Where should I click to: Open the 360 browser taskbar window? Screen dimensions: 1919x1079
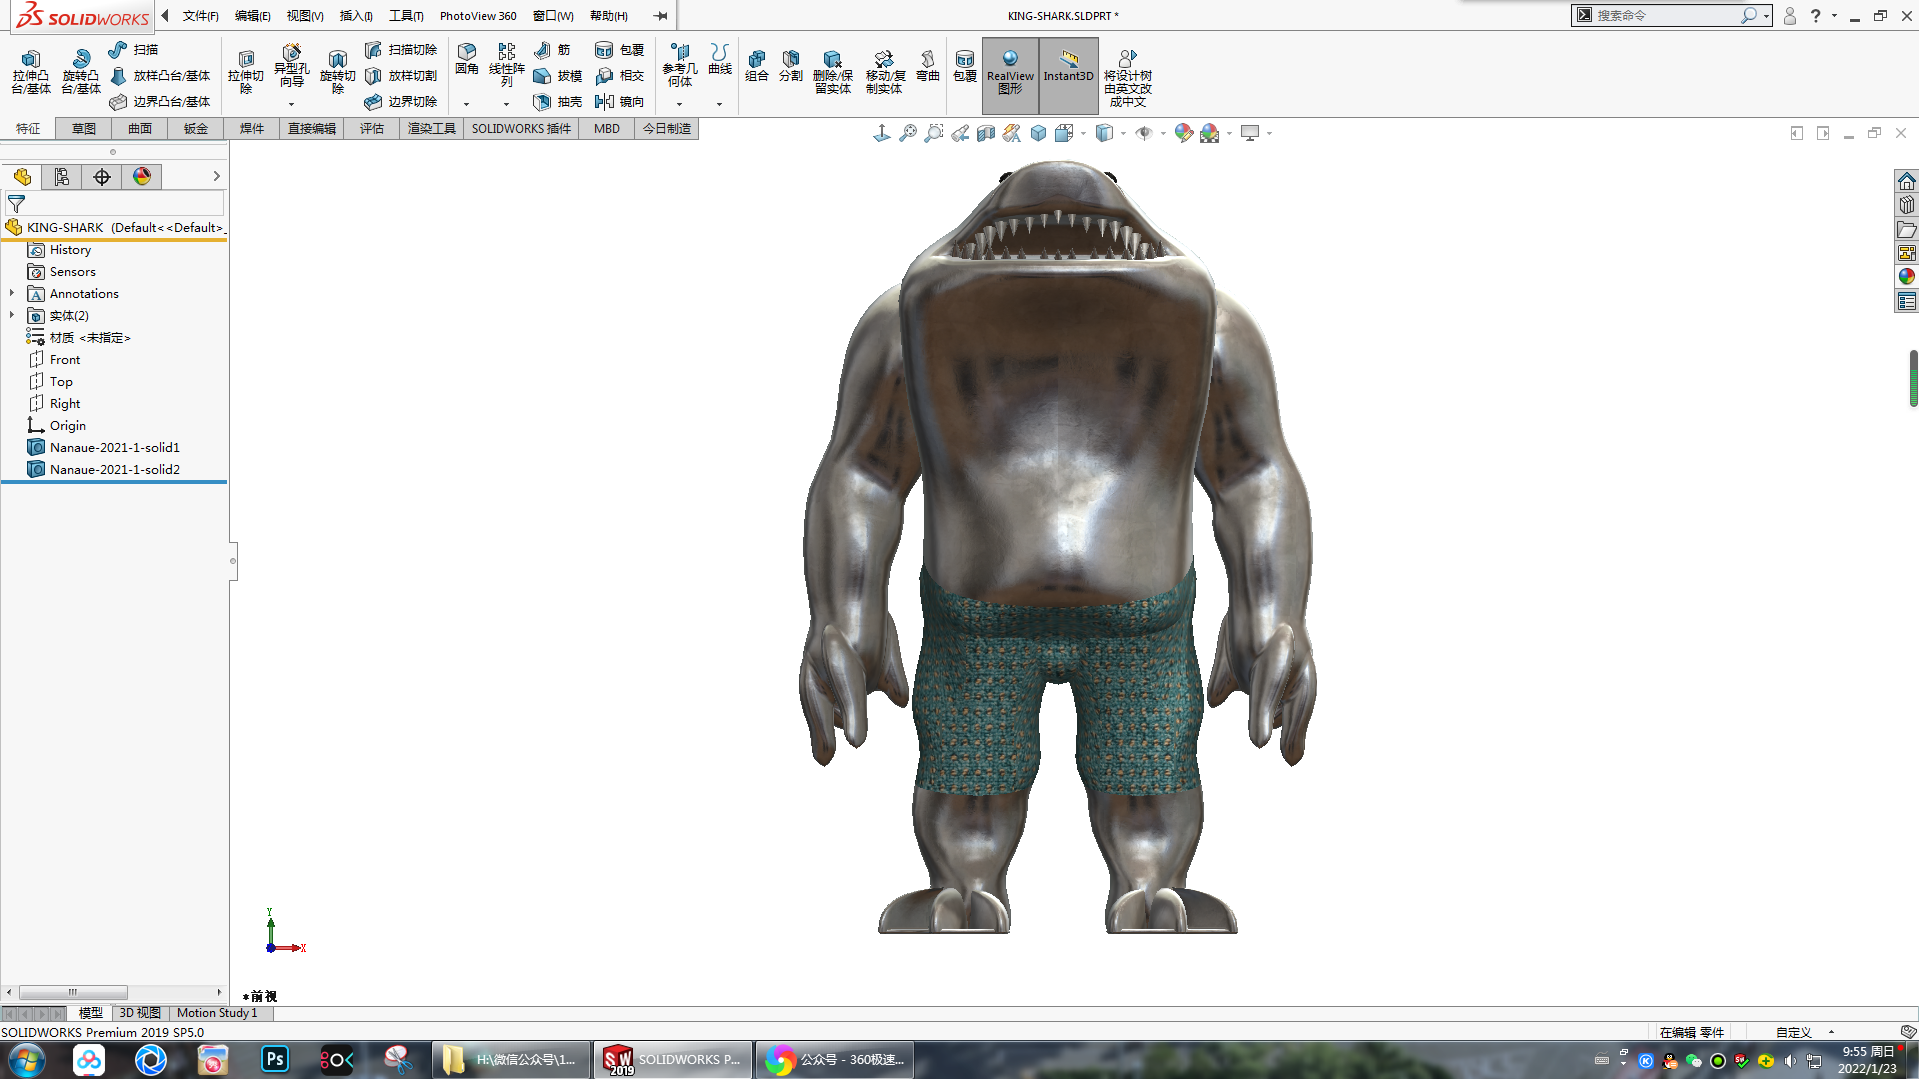[836, 1060]
